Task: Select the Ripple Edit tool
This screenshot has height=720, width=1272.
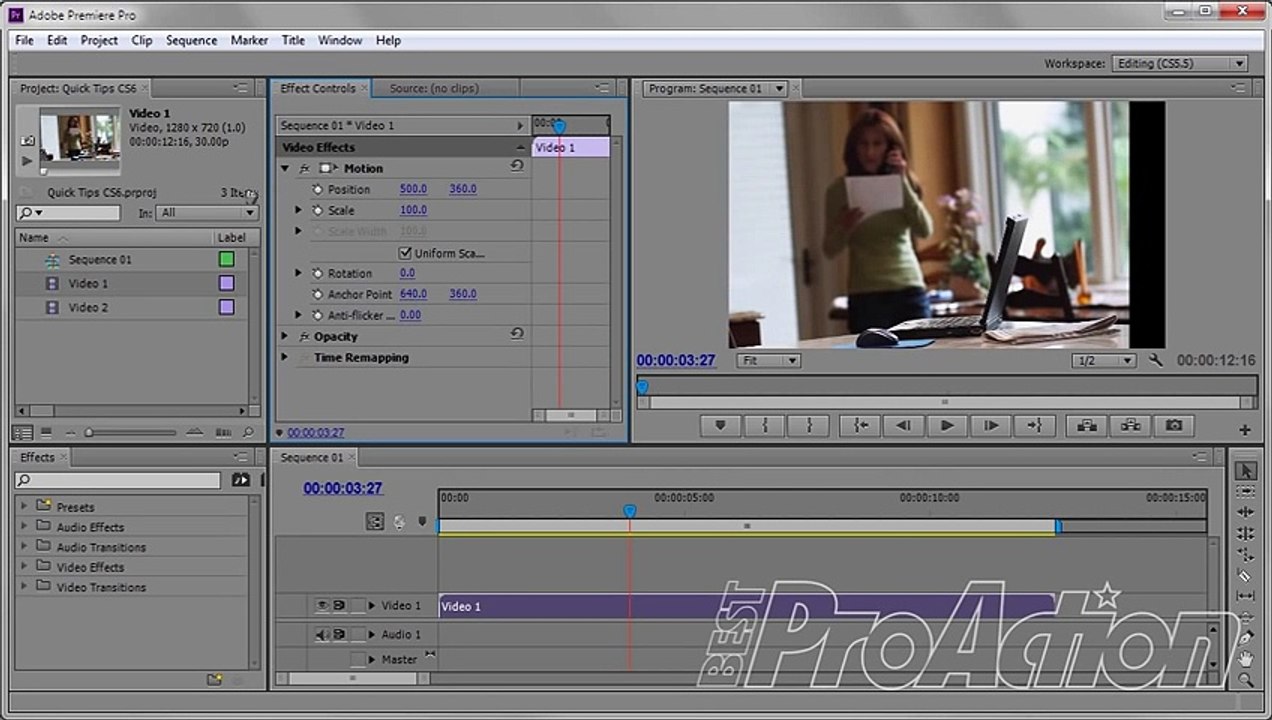Action: (1245, 513)
